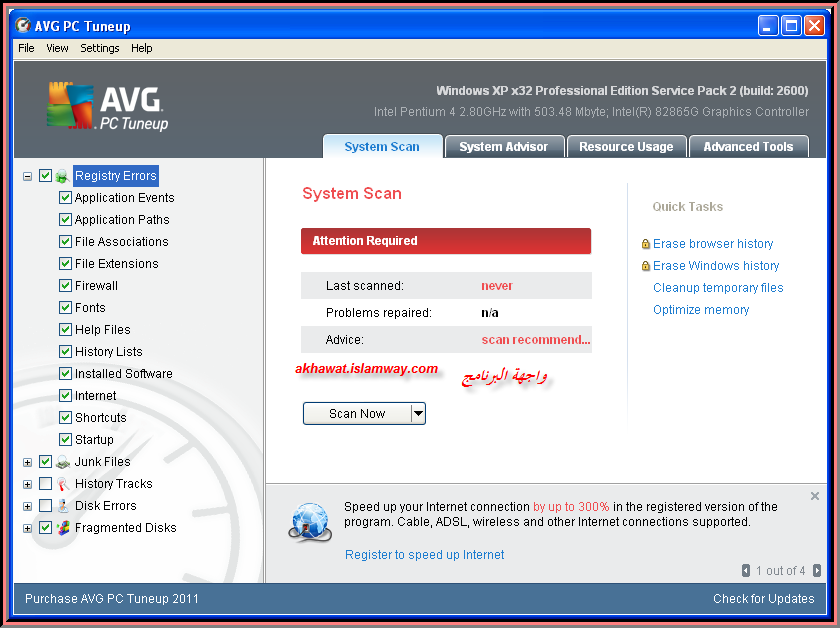Select the History Lists tree item
Screen dimensions: 840x628
coord(109,352)
